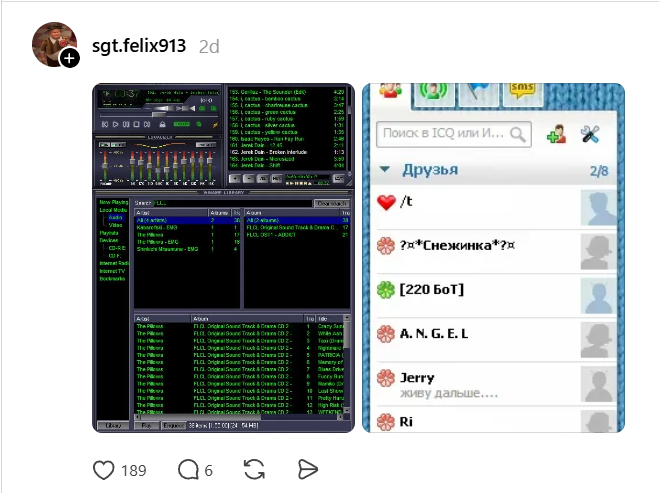Click Winamp stop button
This screenshot has height=493, width=659.
(136, 124)
